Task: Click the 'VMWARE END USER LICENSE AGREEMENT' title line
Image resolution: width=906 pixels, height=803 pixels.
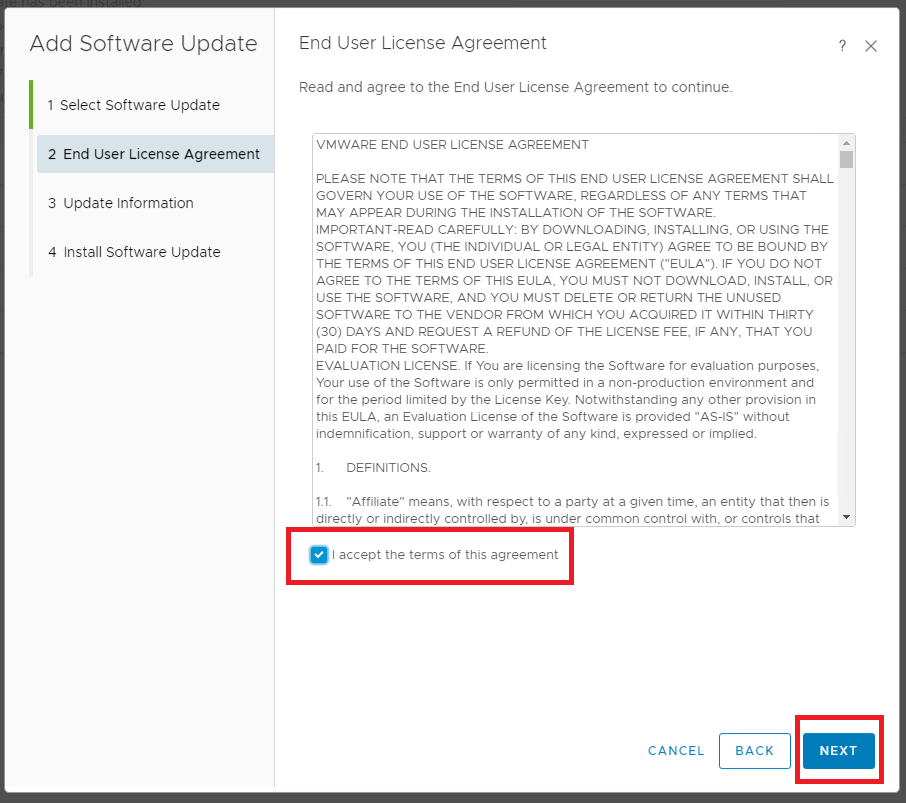Action: pos(452,145)
